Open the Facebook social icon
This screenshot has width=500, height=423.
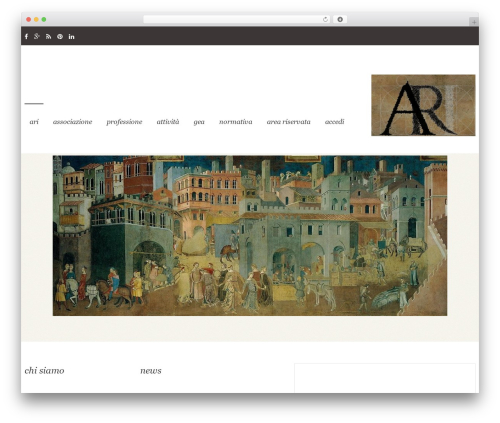[26, 36]
